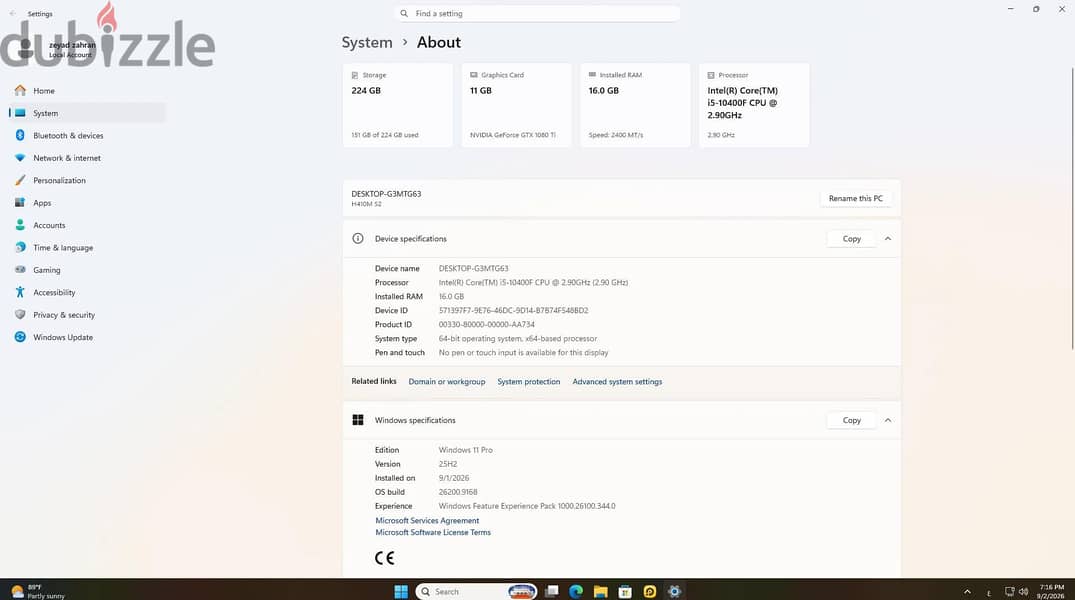Select the Installed on date 9/1/2026
The image size is (1075, 600).
point(454,478)
